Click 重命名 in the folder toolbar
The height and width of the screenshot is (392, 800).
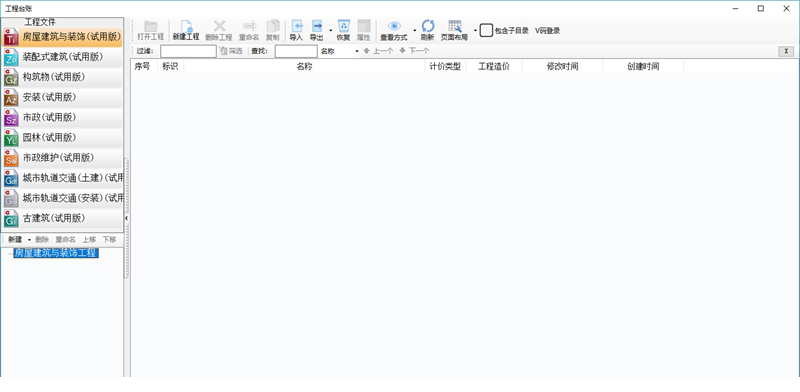[x=65, y=239]
